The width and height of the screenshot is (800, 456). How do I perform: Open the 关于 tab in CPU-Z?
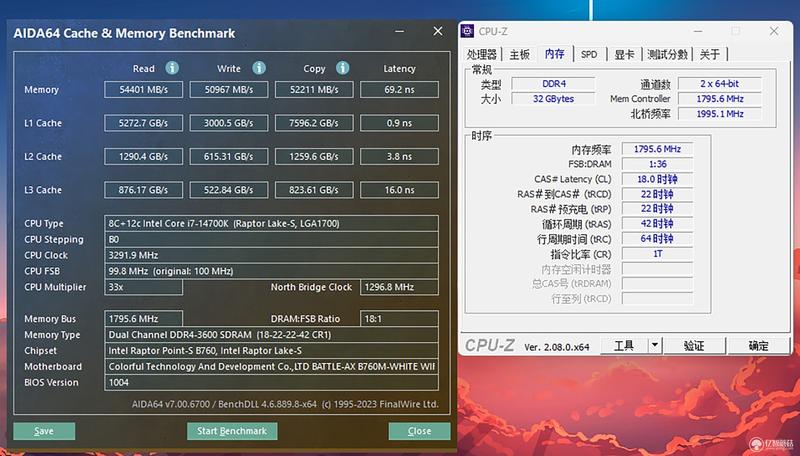click(x=710, y=54)
